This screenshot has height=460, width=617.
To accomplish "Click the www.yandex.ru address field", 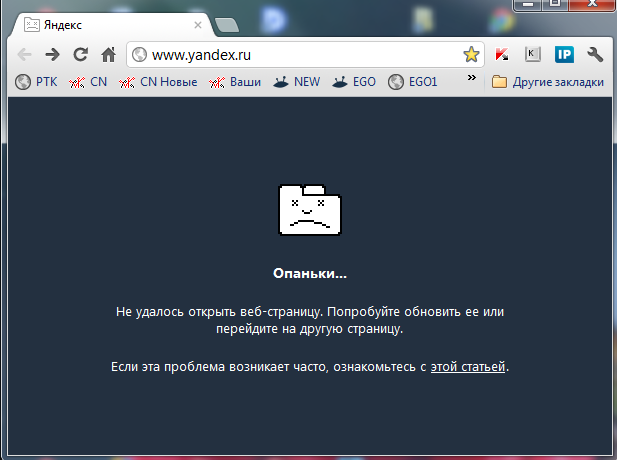I will 305,55.
